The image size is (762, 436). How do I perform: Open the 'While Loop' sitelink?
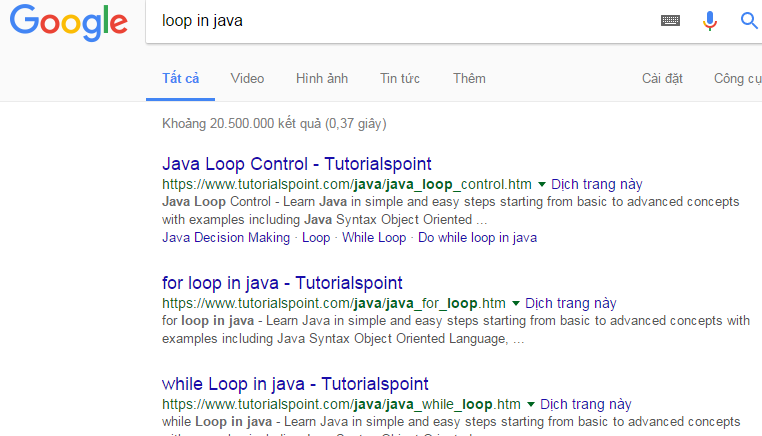pyautogui.click(x=374, y=238)
